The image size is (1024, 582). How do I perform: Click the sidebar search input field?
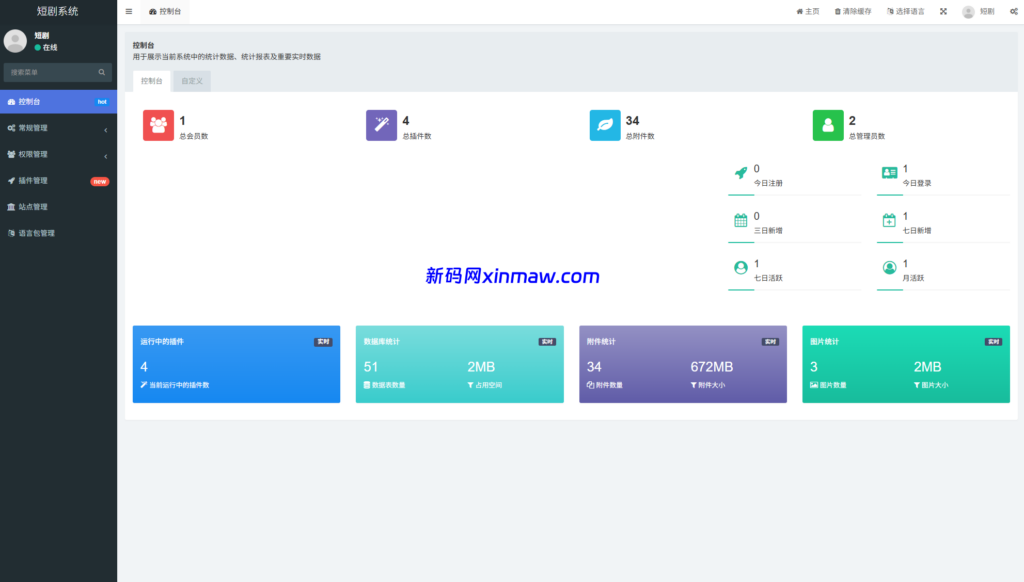[50, 73]
